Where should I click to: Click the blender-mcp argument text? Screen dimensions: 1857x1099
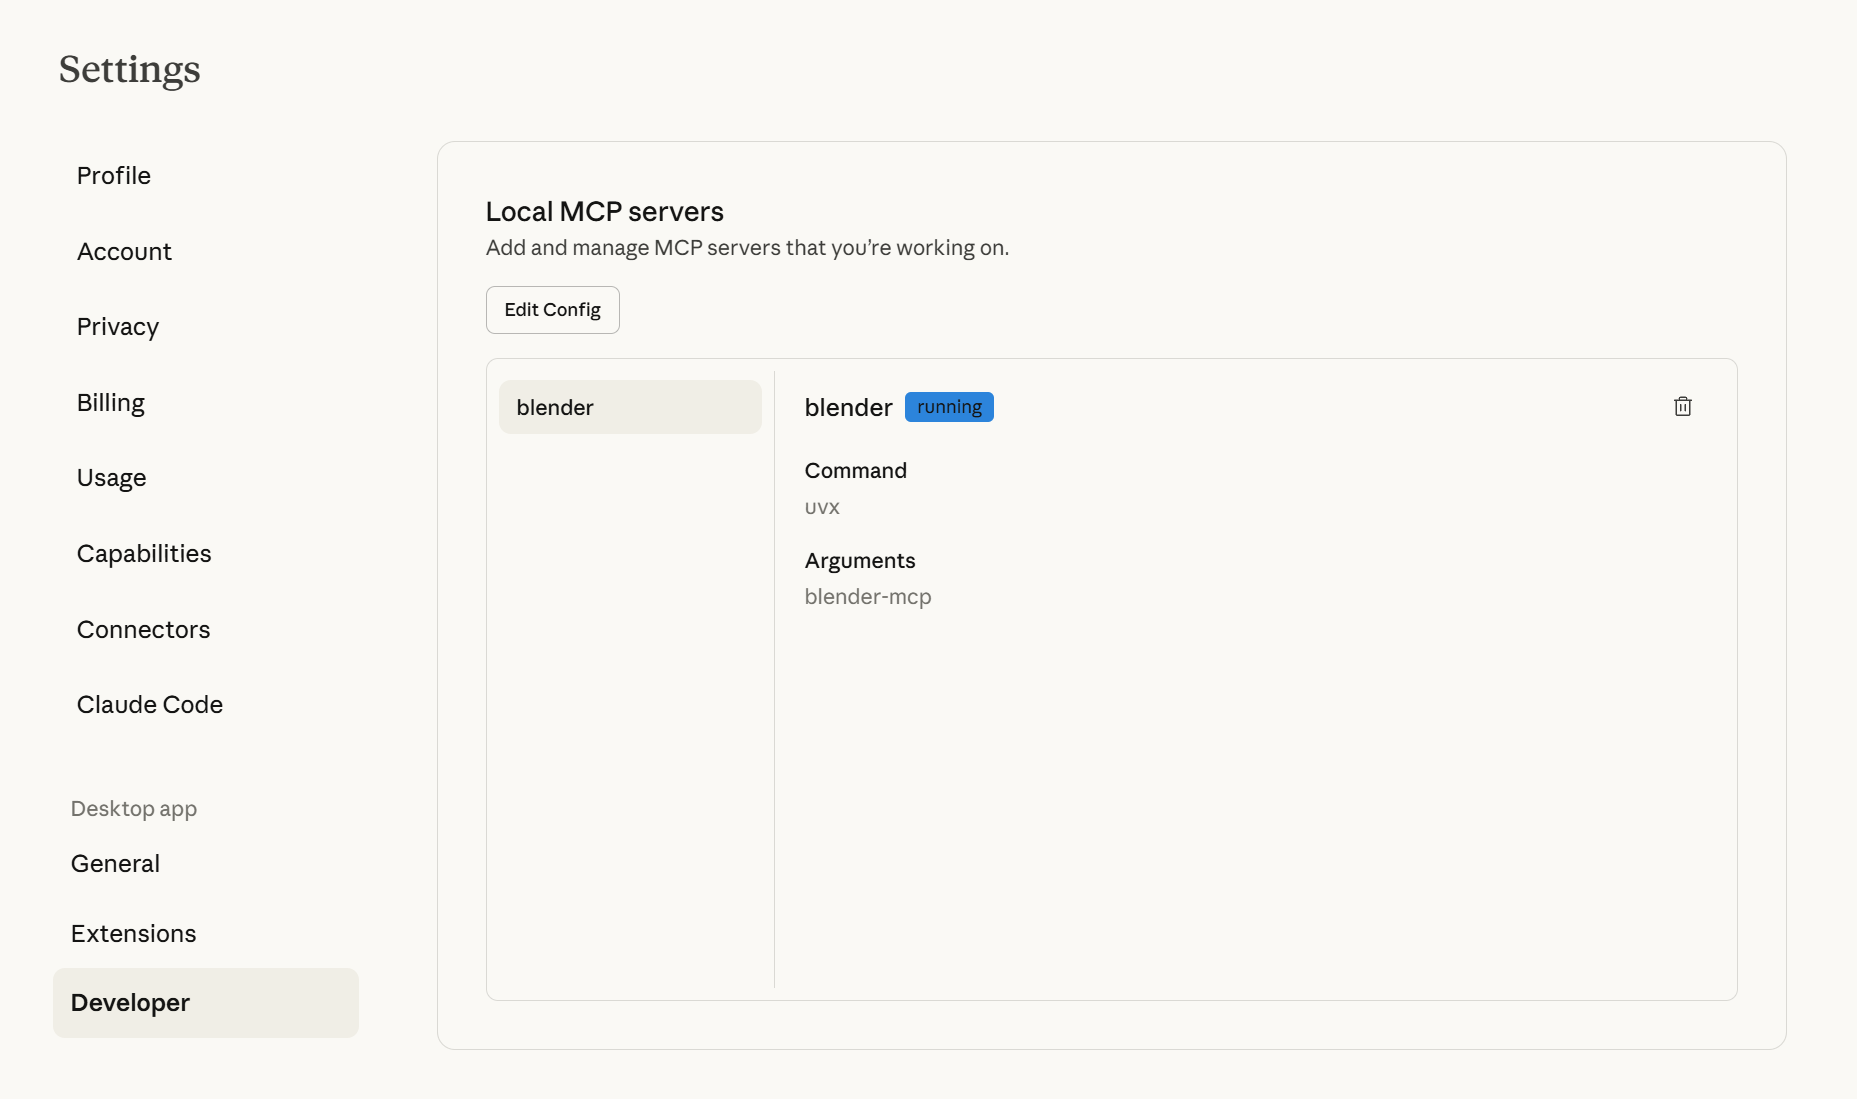point(868,597)
